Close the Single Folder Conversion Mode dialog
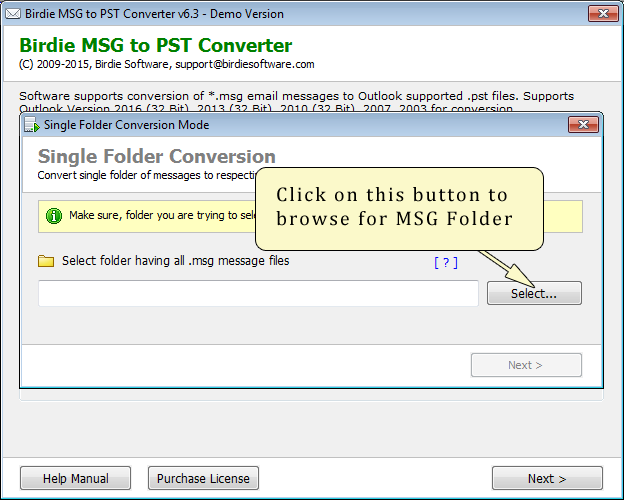Image resolution: width=624 pixels, height=500 pixels. click(x=583, y=125)
